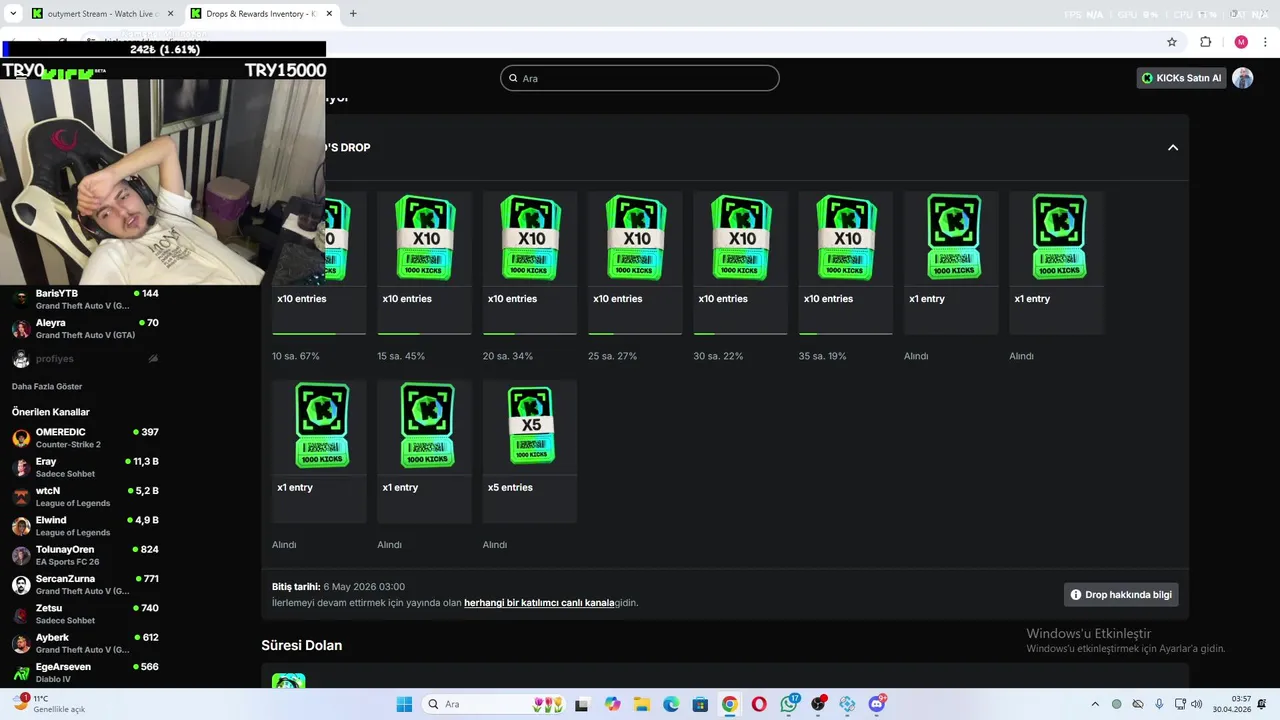This screenshot has width=1280, height=720.
Task: Open the EgeArseven channel avatar
Action: [x=21, y=673]
